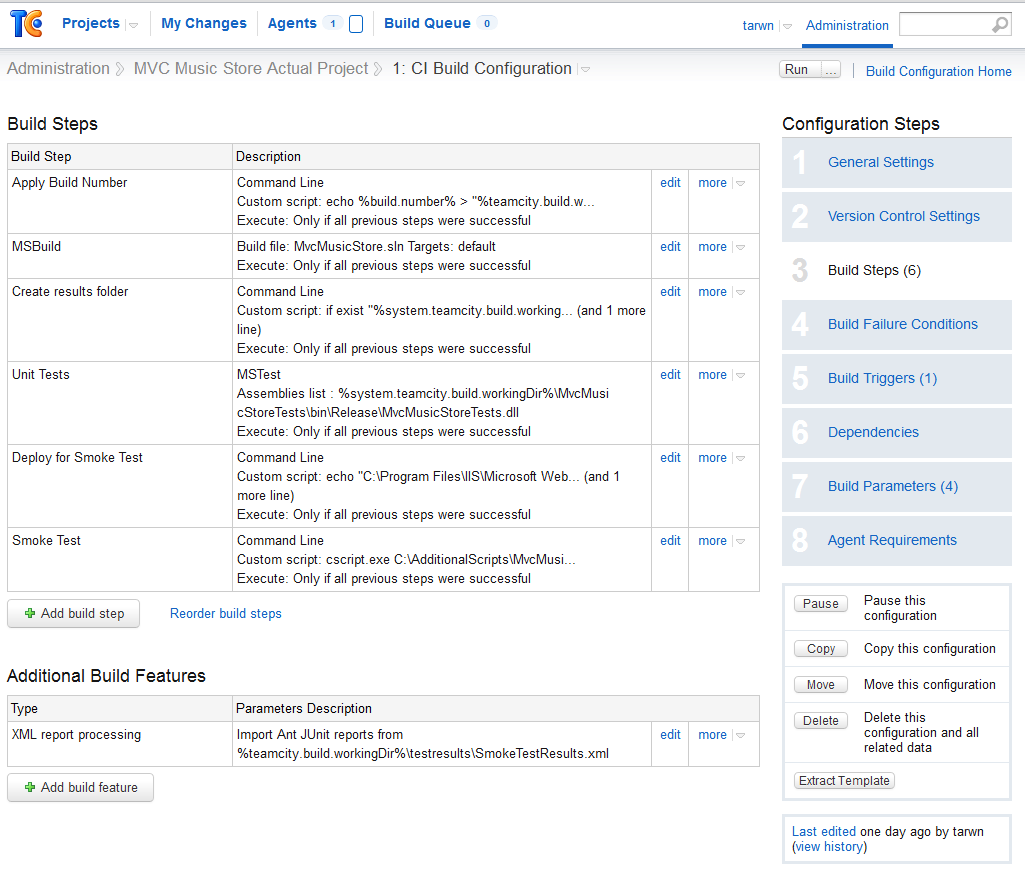Open the Run custom build options button
Viewport: 1025px width, 872px height.
point(831,69)
